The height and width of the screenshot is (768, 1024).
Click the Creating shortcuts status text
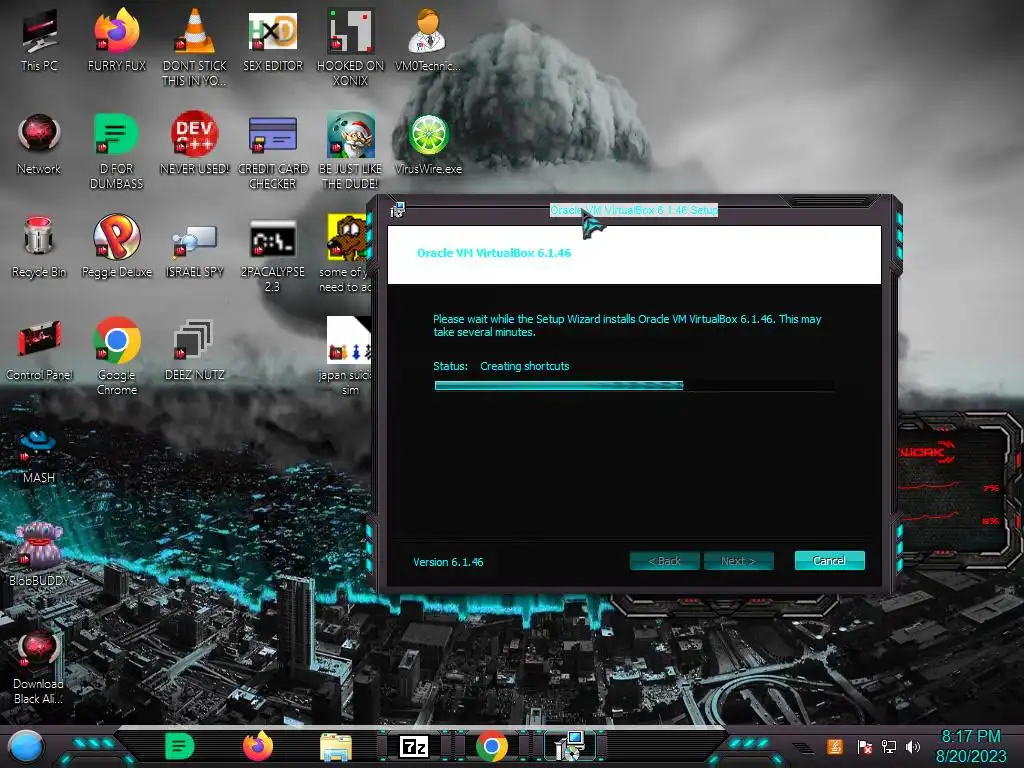(524, 366)
